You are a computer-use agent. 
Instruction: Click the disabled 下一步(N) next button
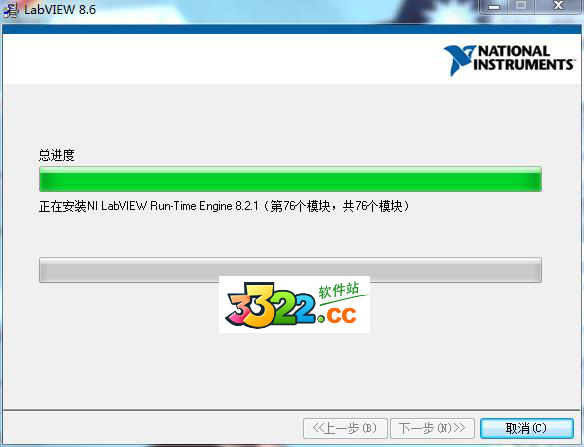click(432, 428)
